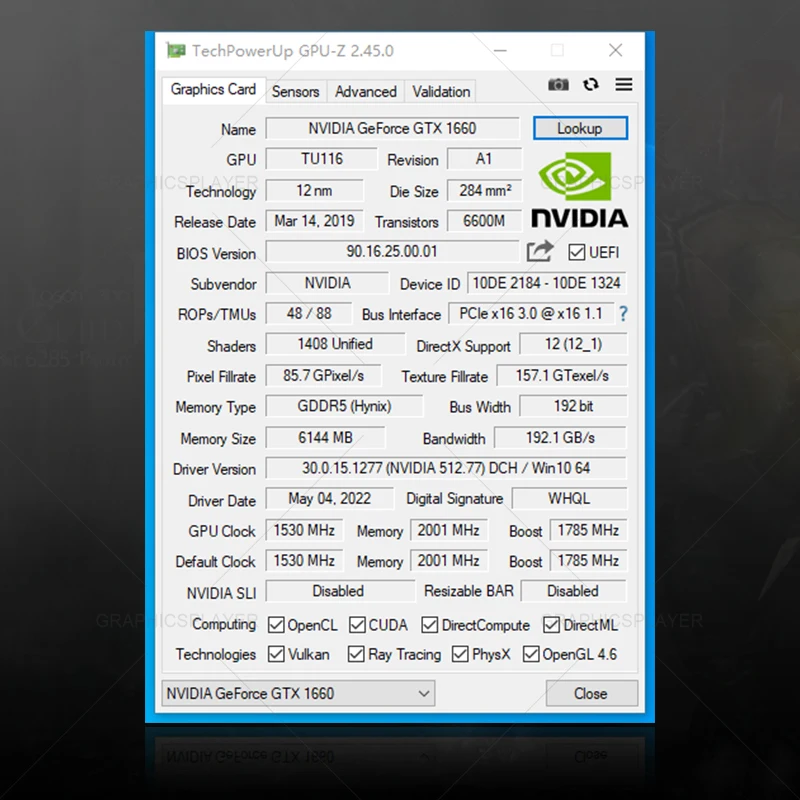Image resolution: width=800 pixels, height=800 pixels.
Task: Click the Pixel Fillrate 85.7 GPixel/s
Action: (323, 376)
